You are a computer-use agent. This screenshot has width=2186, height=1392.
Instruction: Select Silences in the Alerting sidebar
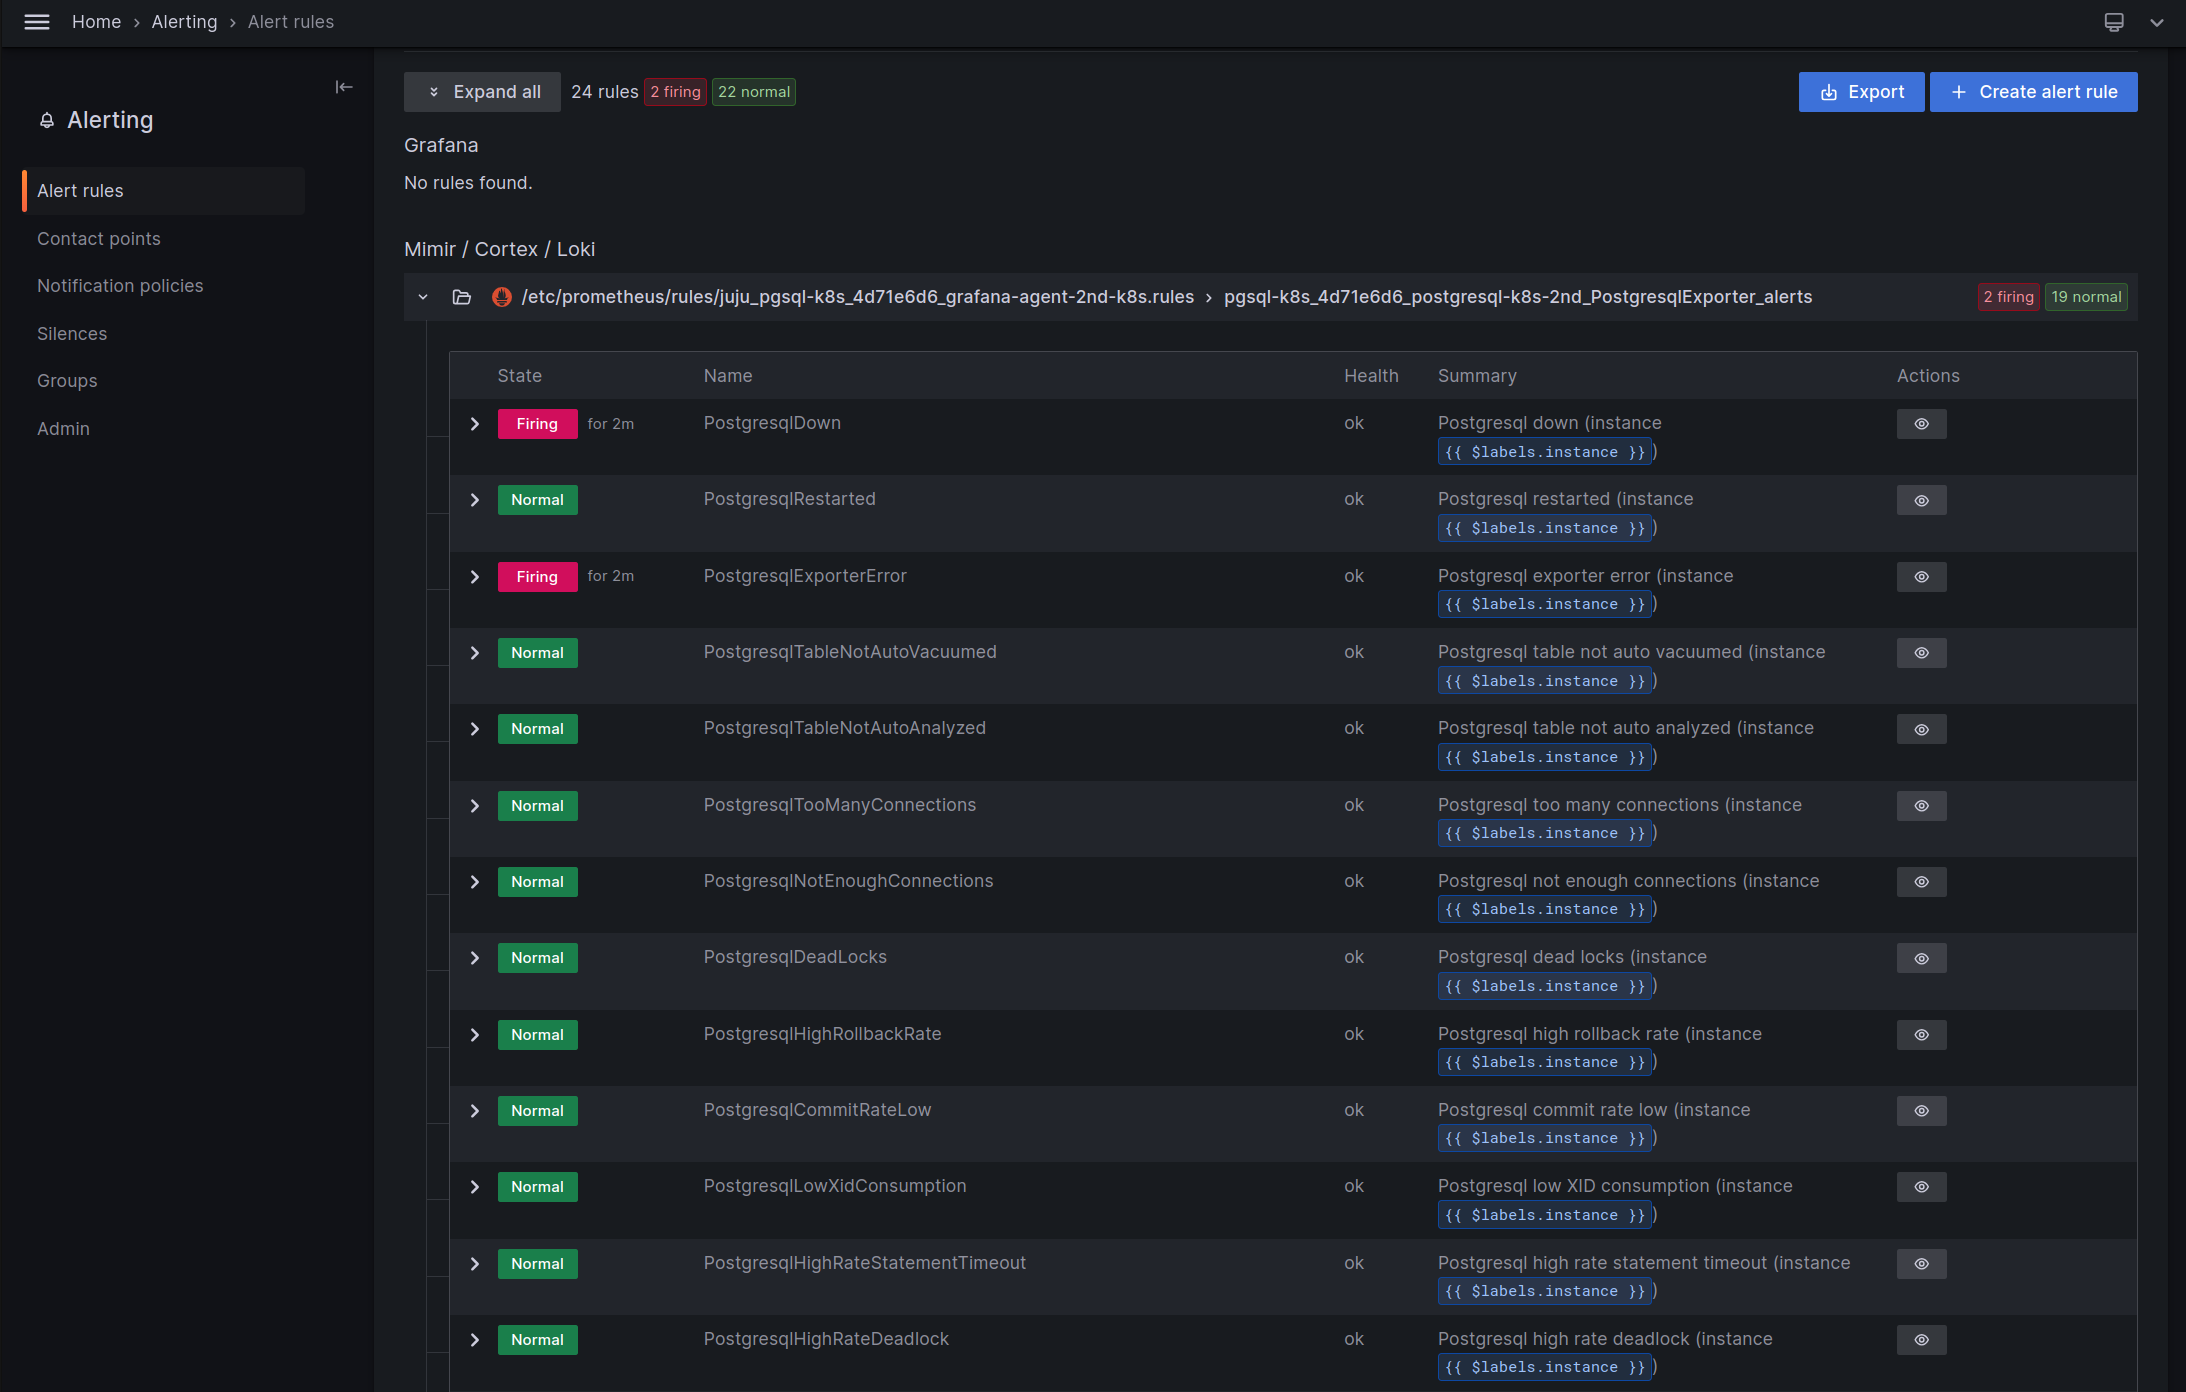pos(71,333)
